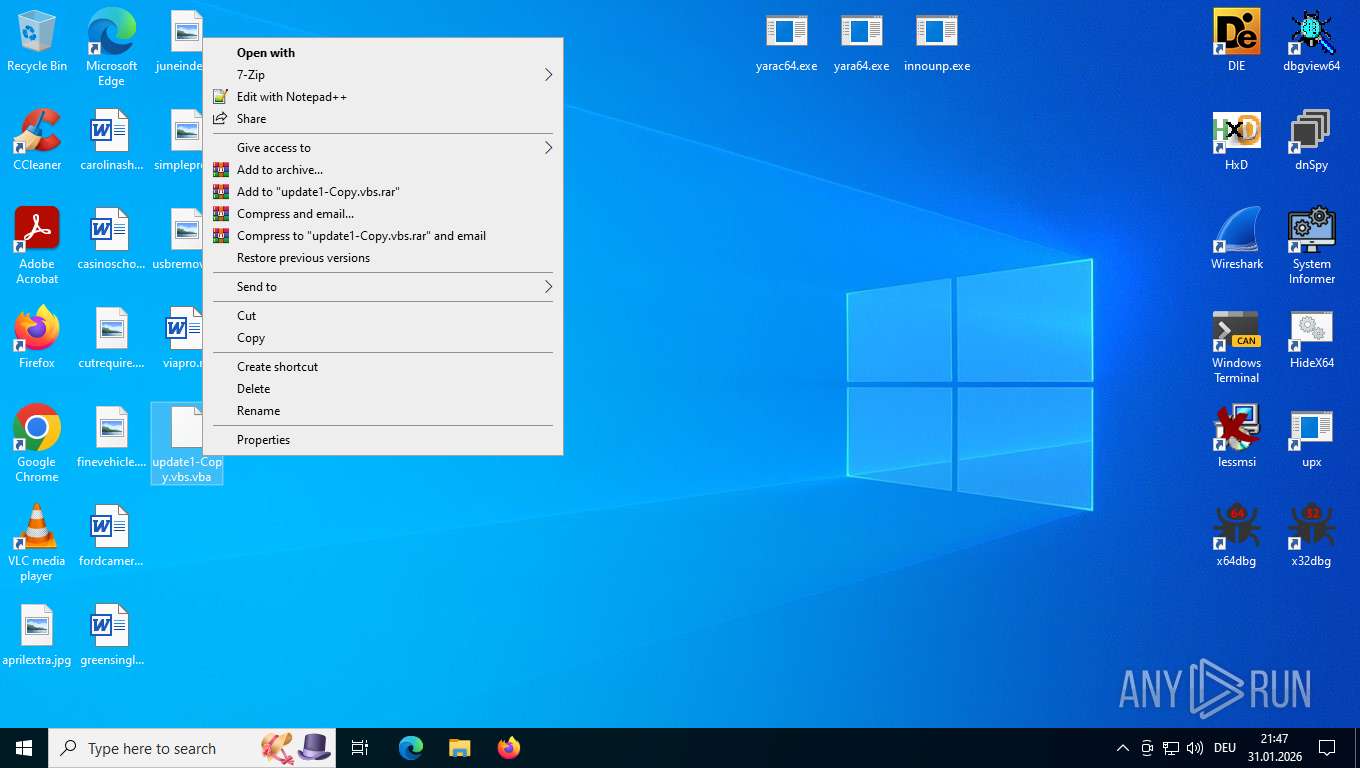This screenshot has width=1360, height=768.
Task: Launch the CCleaner desktop shortcut
Action: coord(37,140)
